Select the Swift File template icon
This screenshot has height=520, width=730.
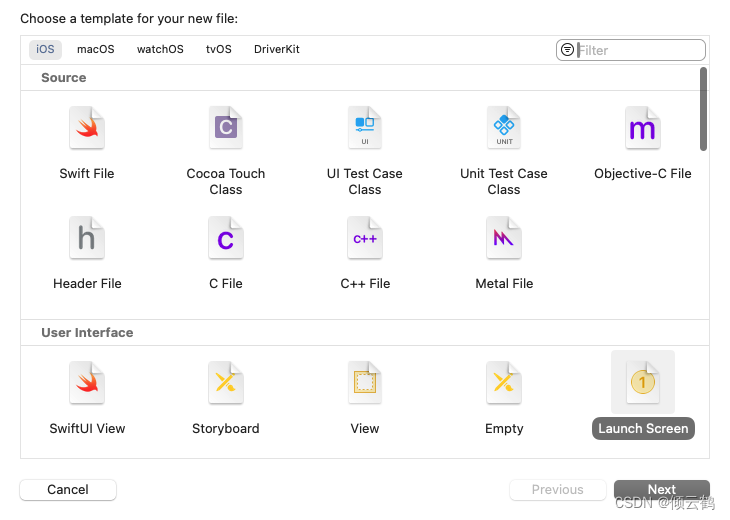87,128
